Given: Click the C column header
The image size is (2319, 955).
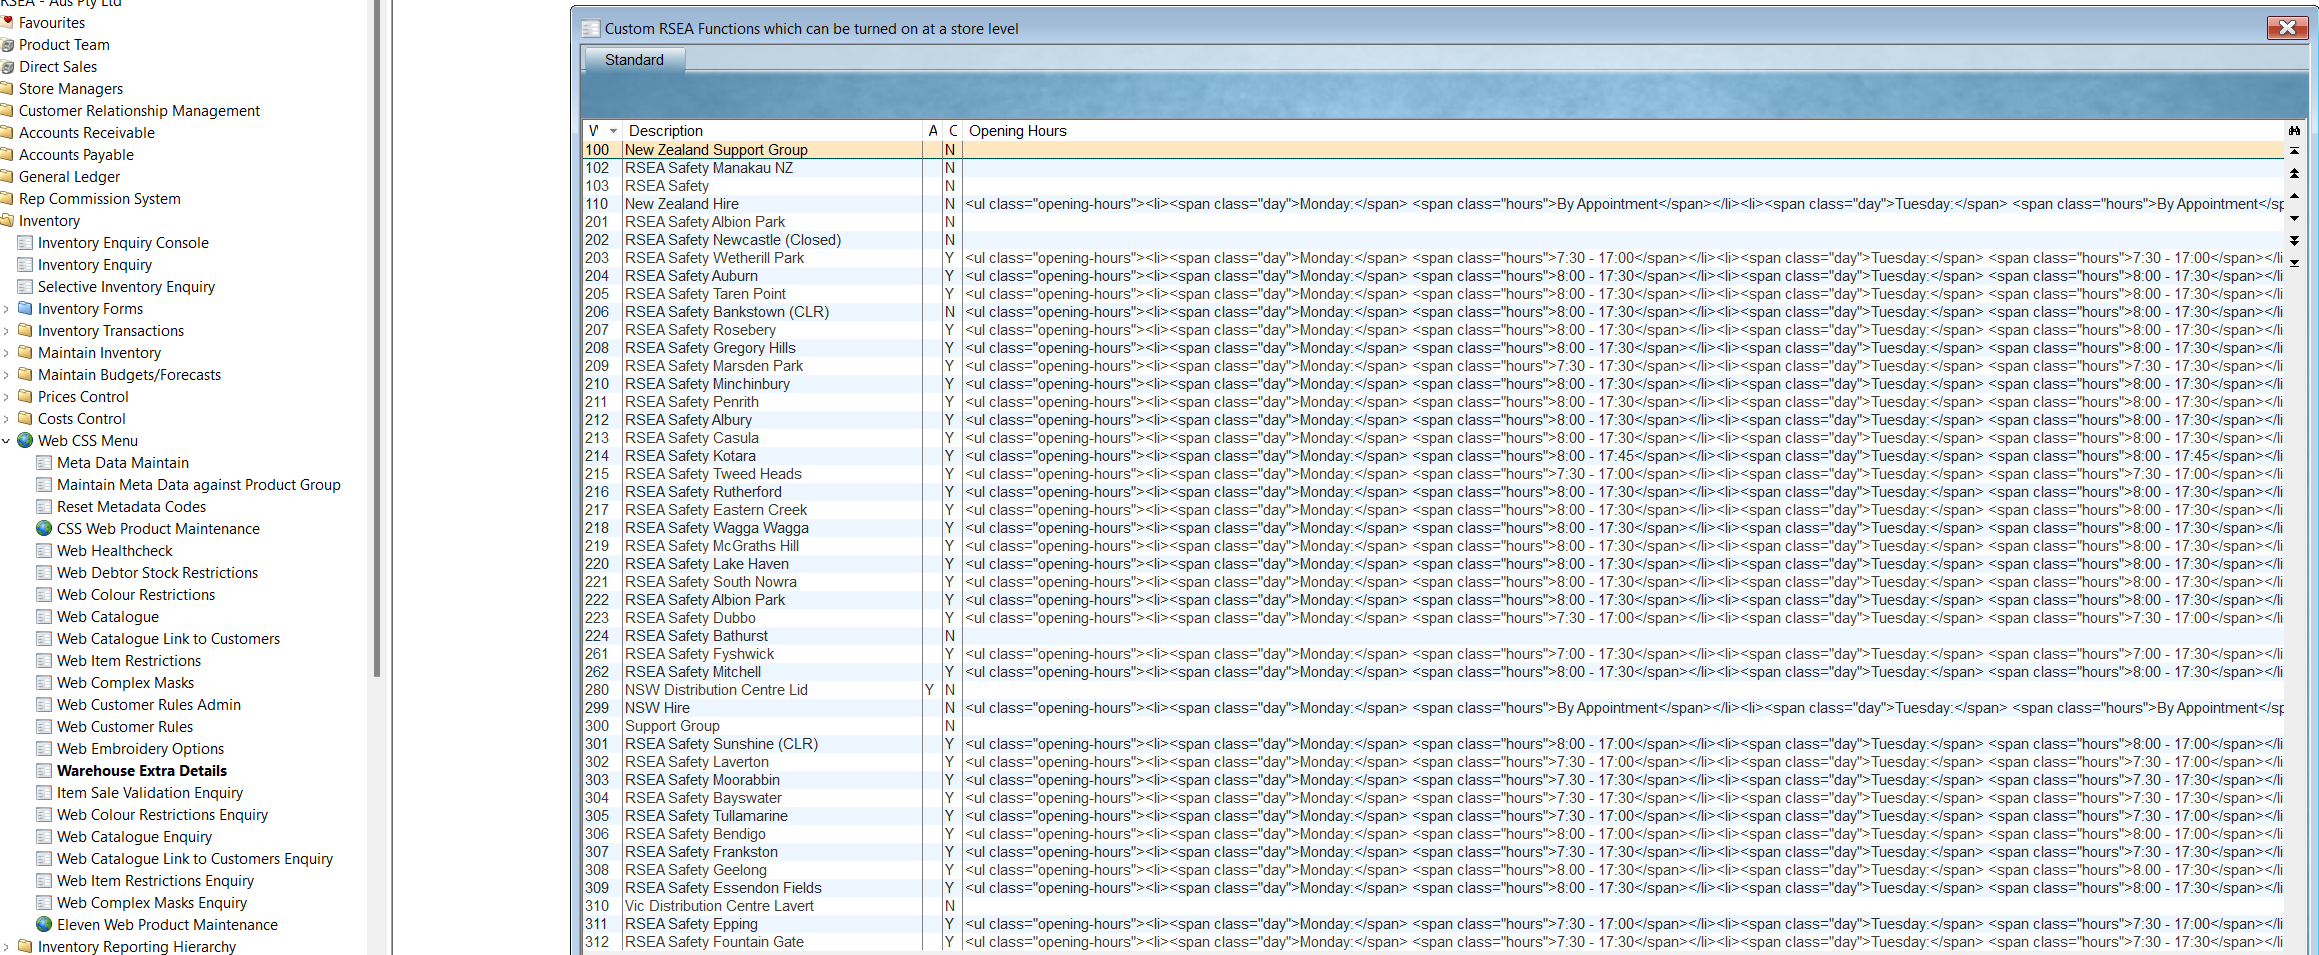Looking at the screenshot, I should [952, 131].
